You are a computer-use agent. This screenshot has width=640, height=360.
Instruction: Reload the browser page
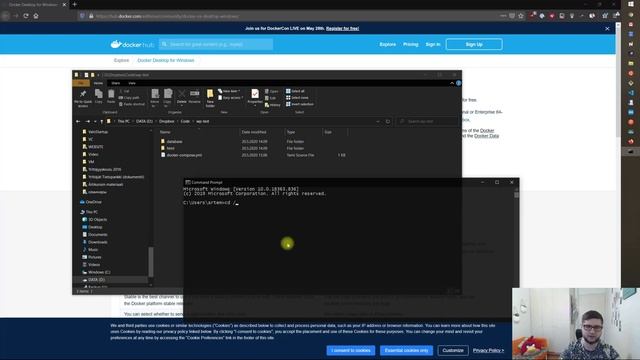click(26, 16)
